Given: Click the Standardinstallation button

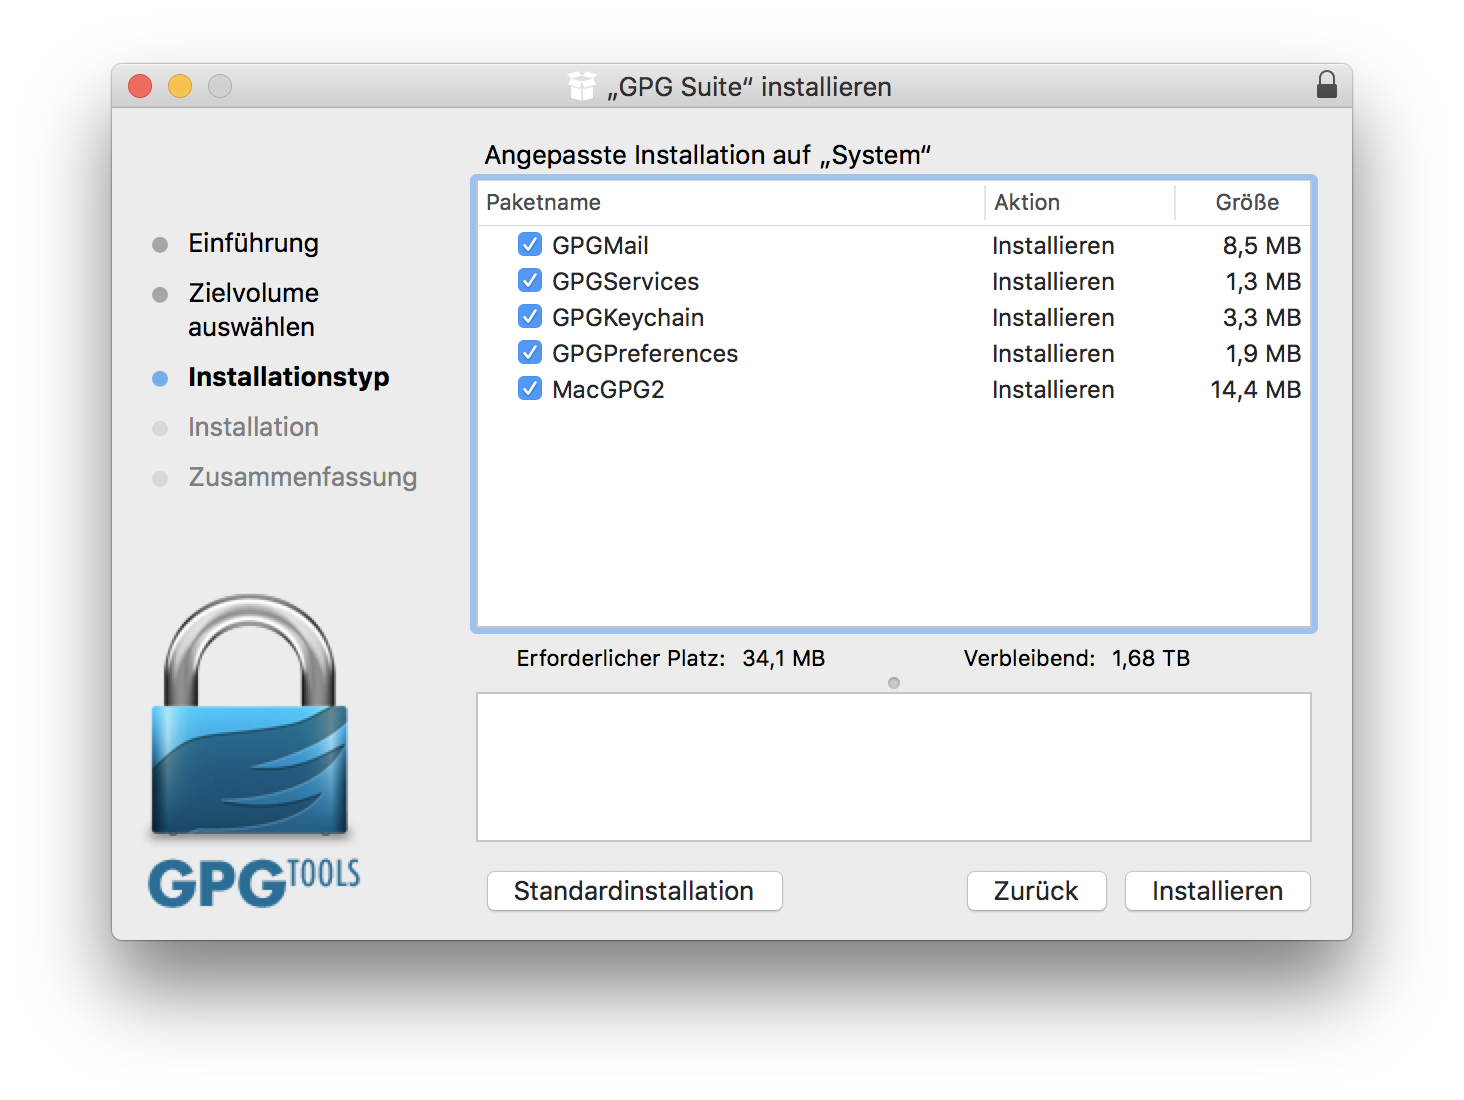Looking at the screenshot, I should point(634,891).
